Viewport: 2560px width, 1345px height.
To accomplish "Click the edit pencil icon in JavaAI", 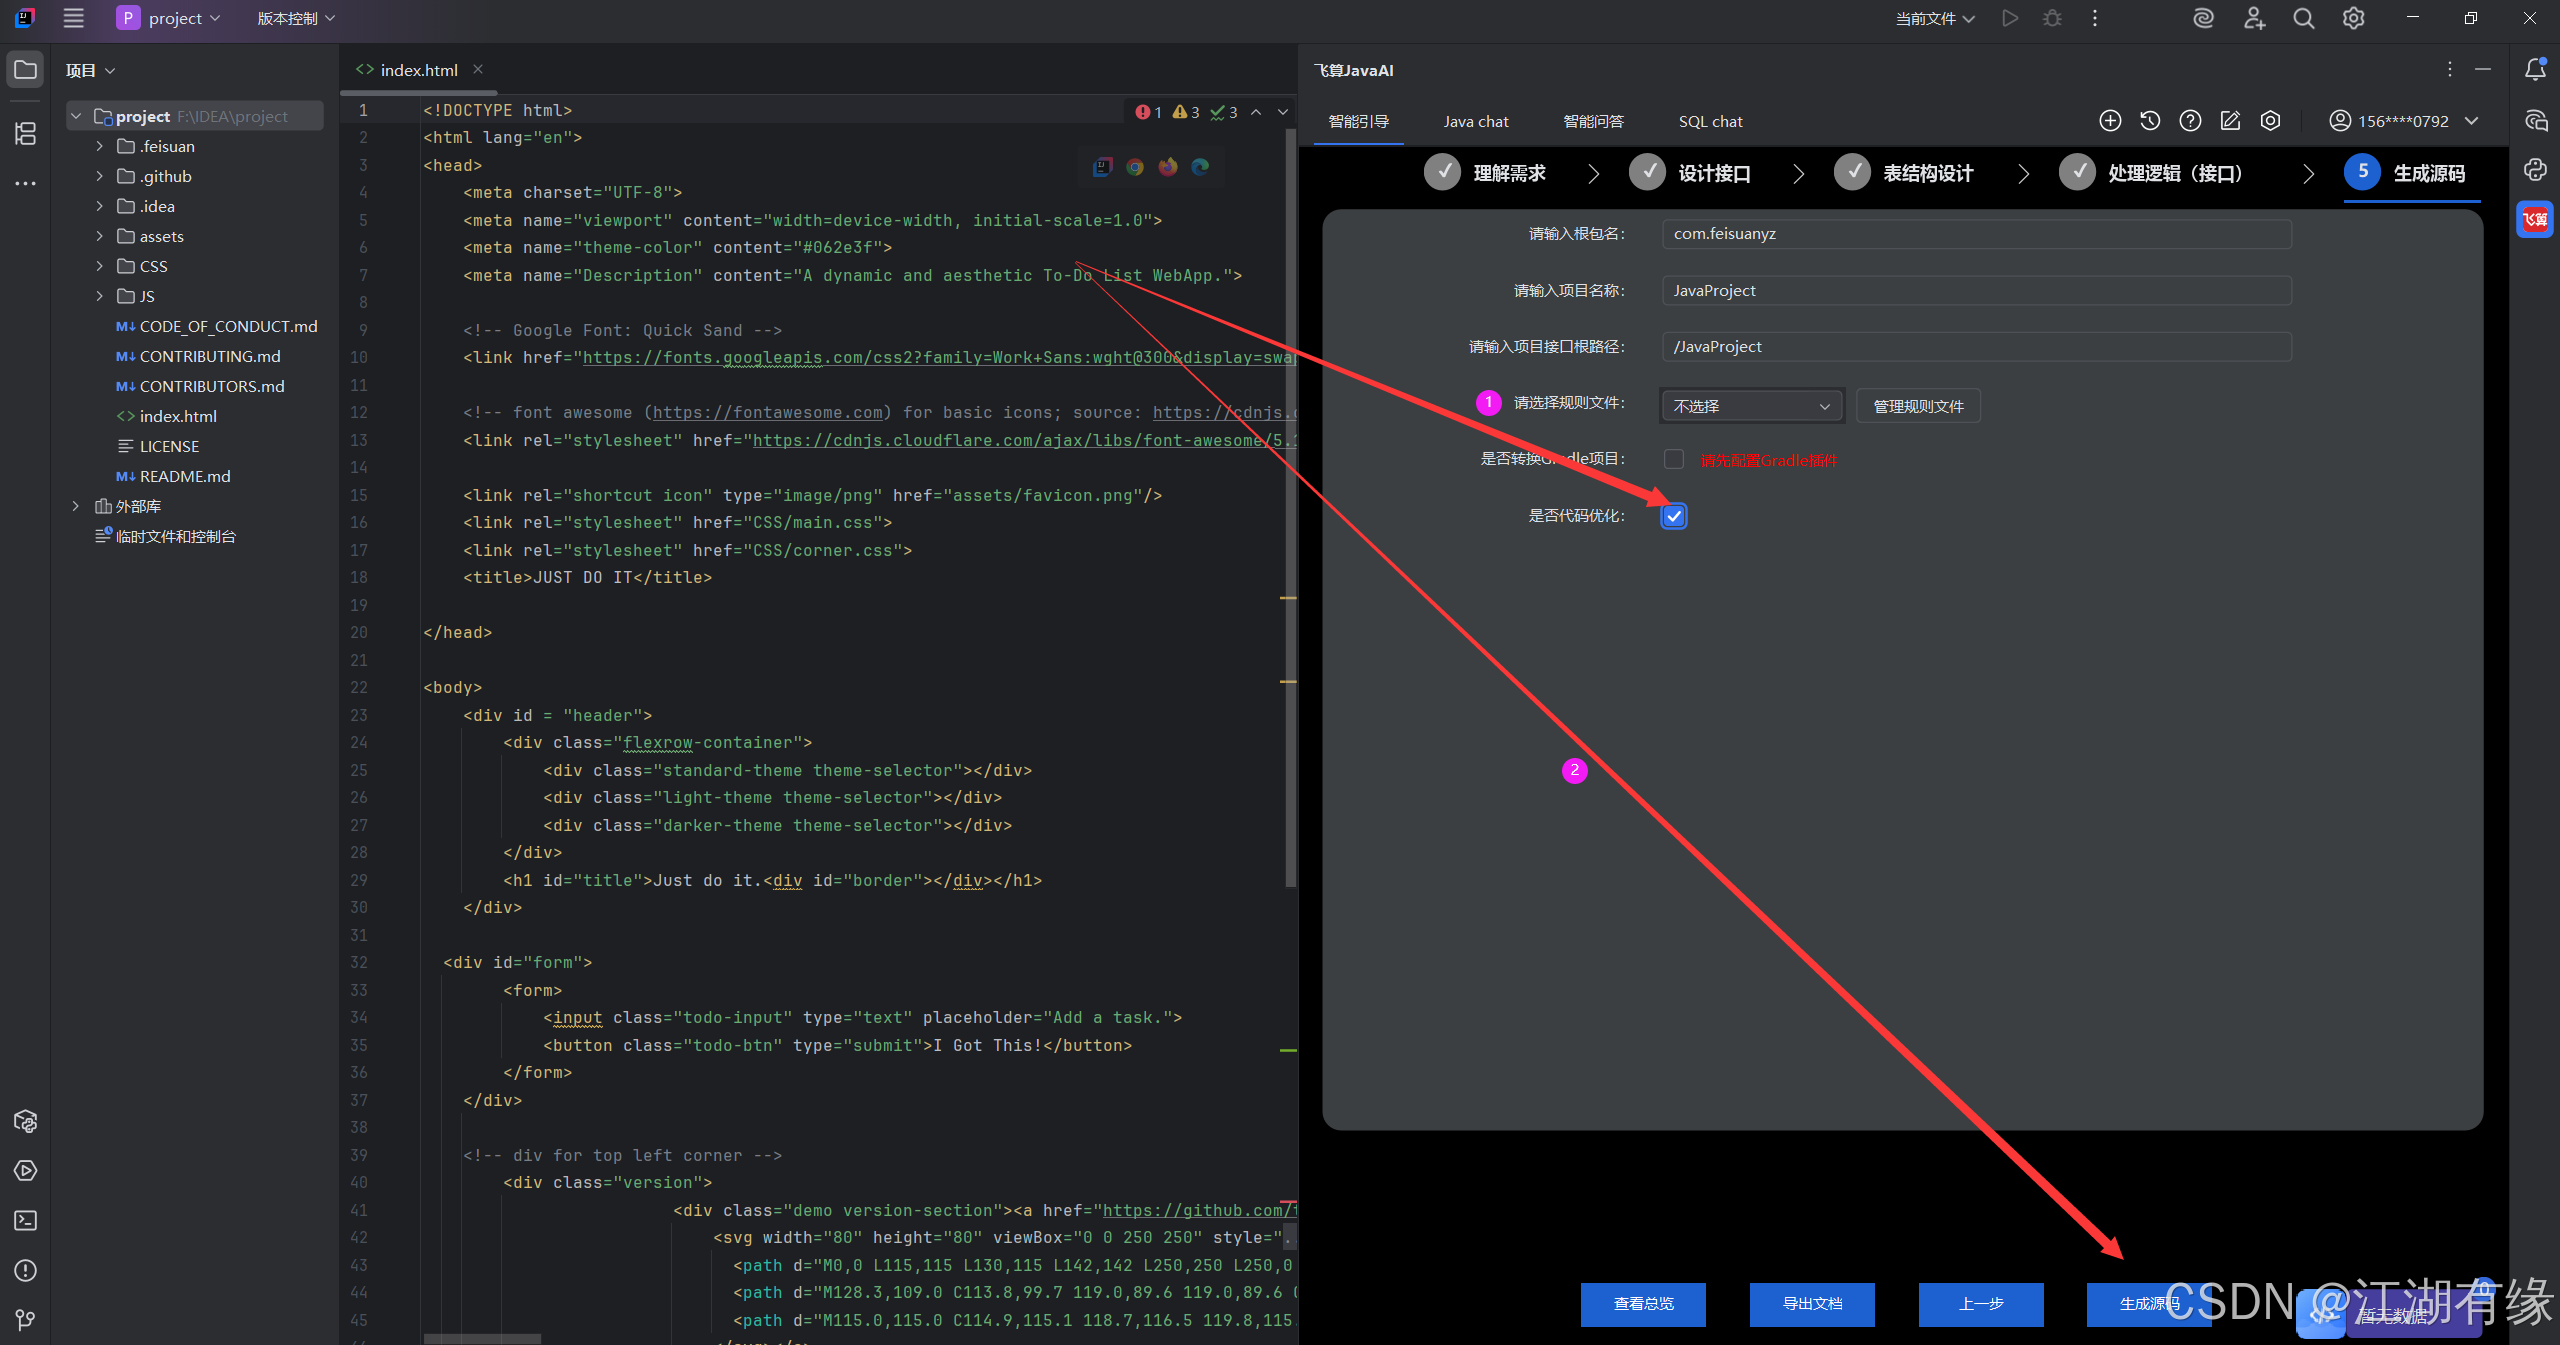I will [2230, 121].
